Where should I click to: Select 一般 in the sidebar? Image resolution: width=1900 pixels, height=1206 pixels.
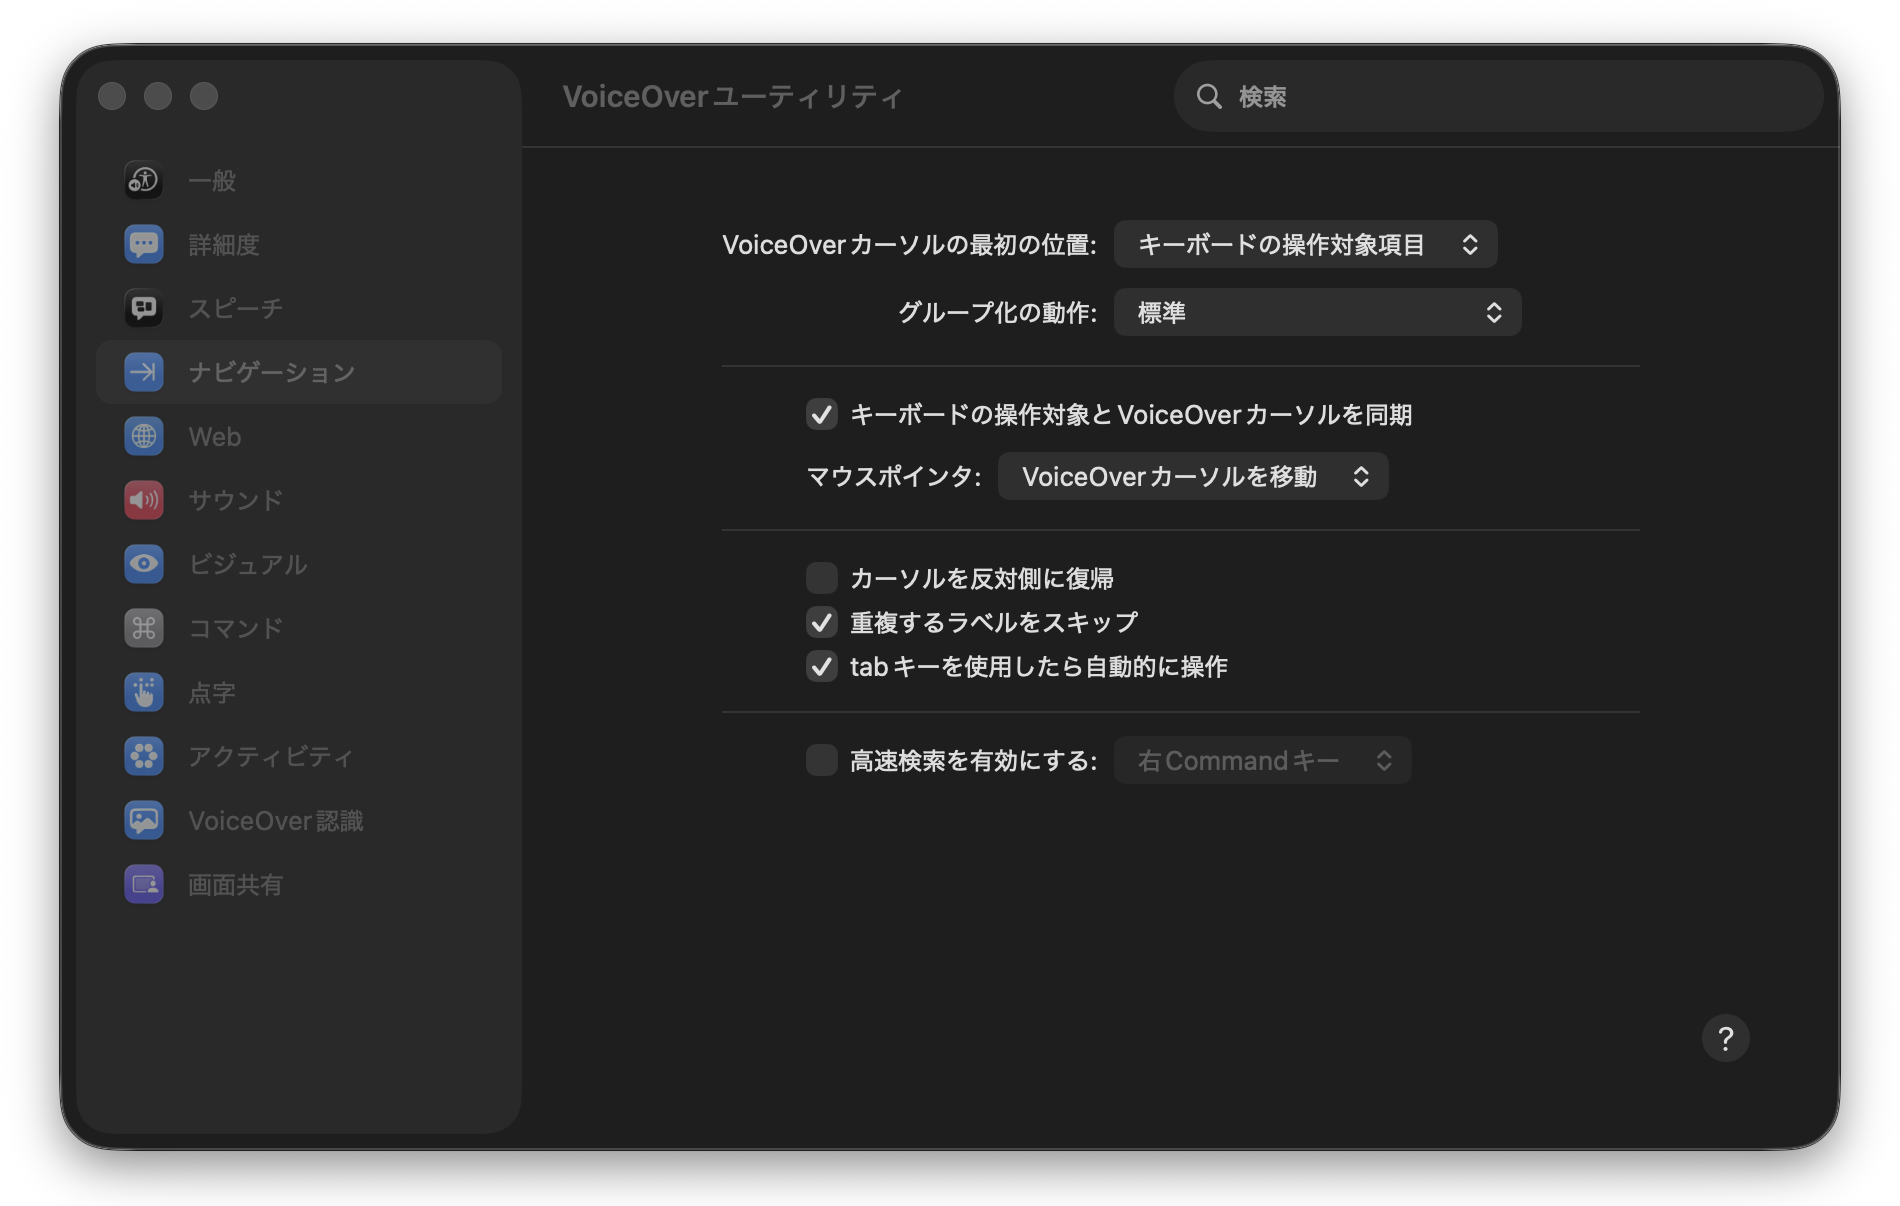pyautogui.click(x=299, y=180)
